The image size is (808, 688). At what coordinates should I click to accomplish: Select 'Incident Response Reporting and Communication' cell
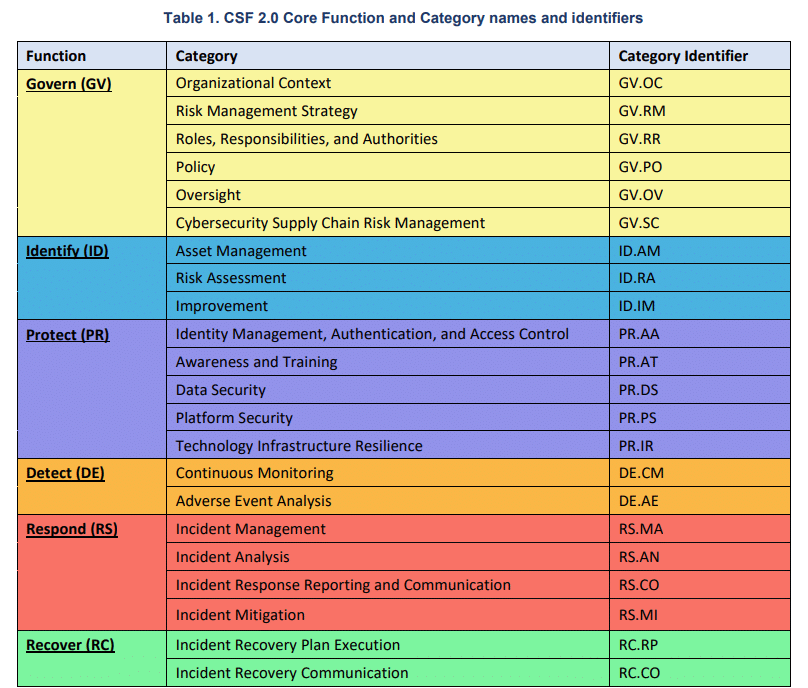388,584
